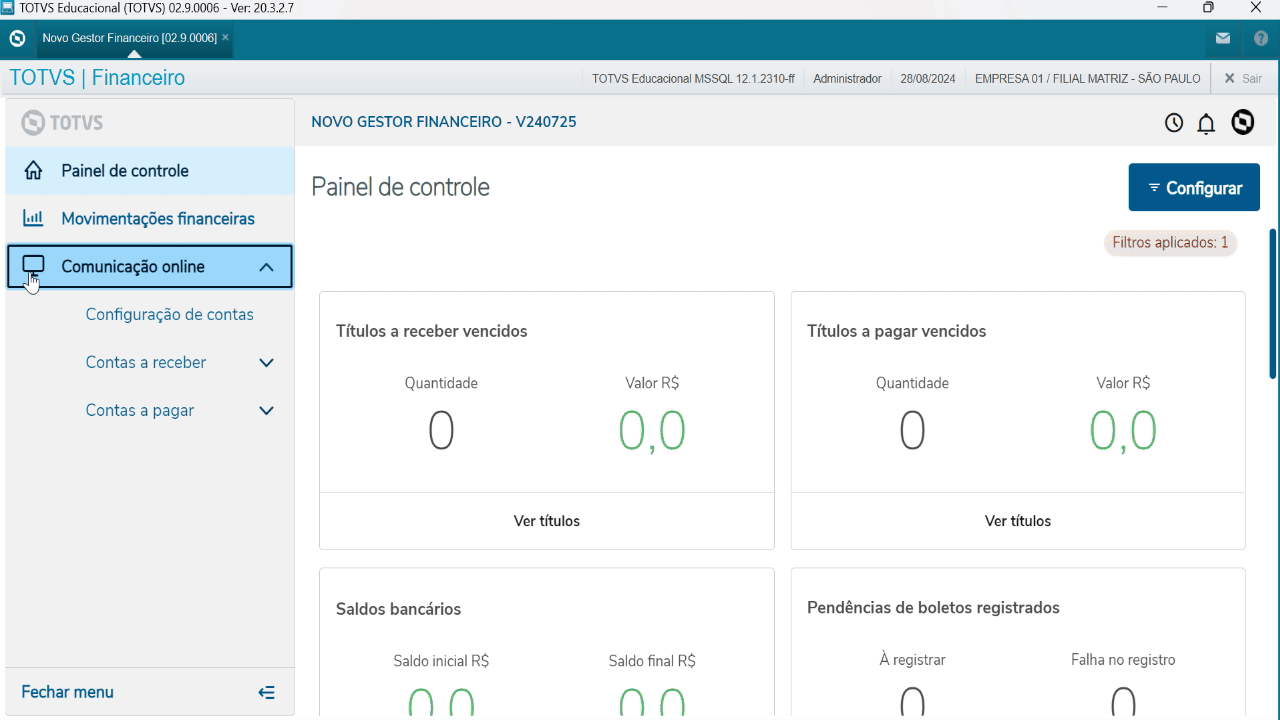Click the TOTVS logo icon in tab bar
The width and height of the screenshot is (1280, 720).
click(x=17, y=39)
